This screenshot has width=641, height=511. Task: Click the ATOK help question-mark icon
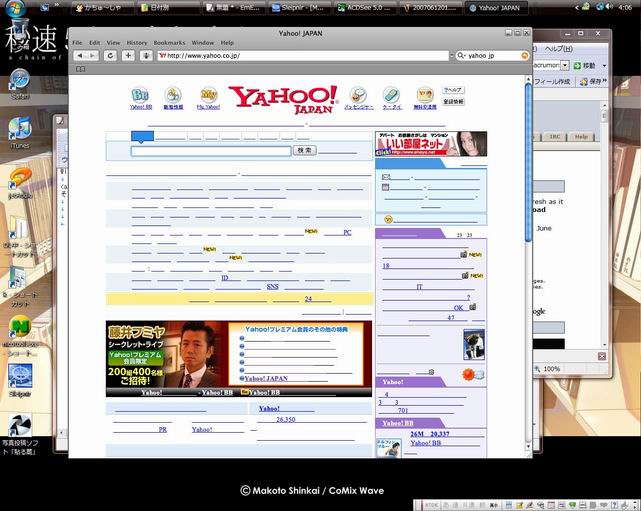click(x=614, y=505)
